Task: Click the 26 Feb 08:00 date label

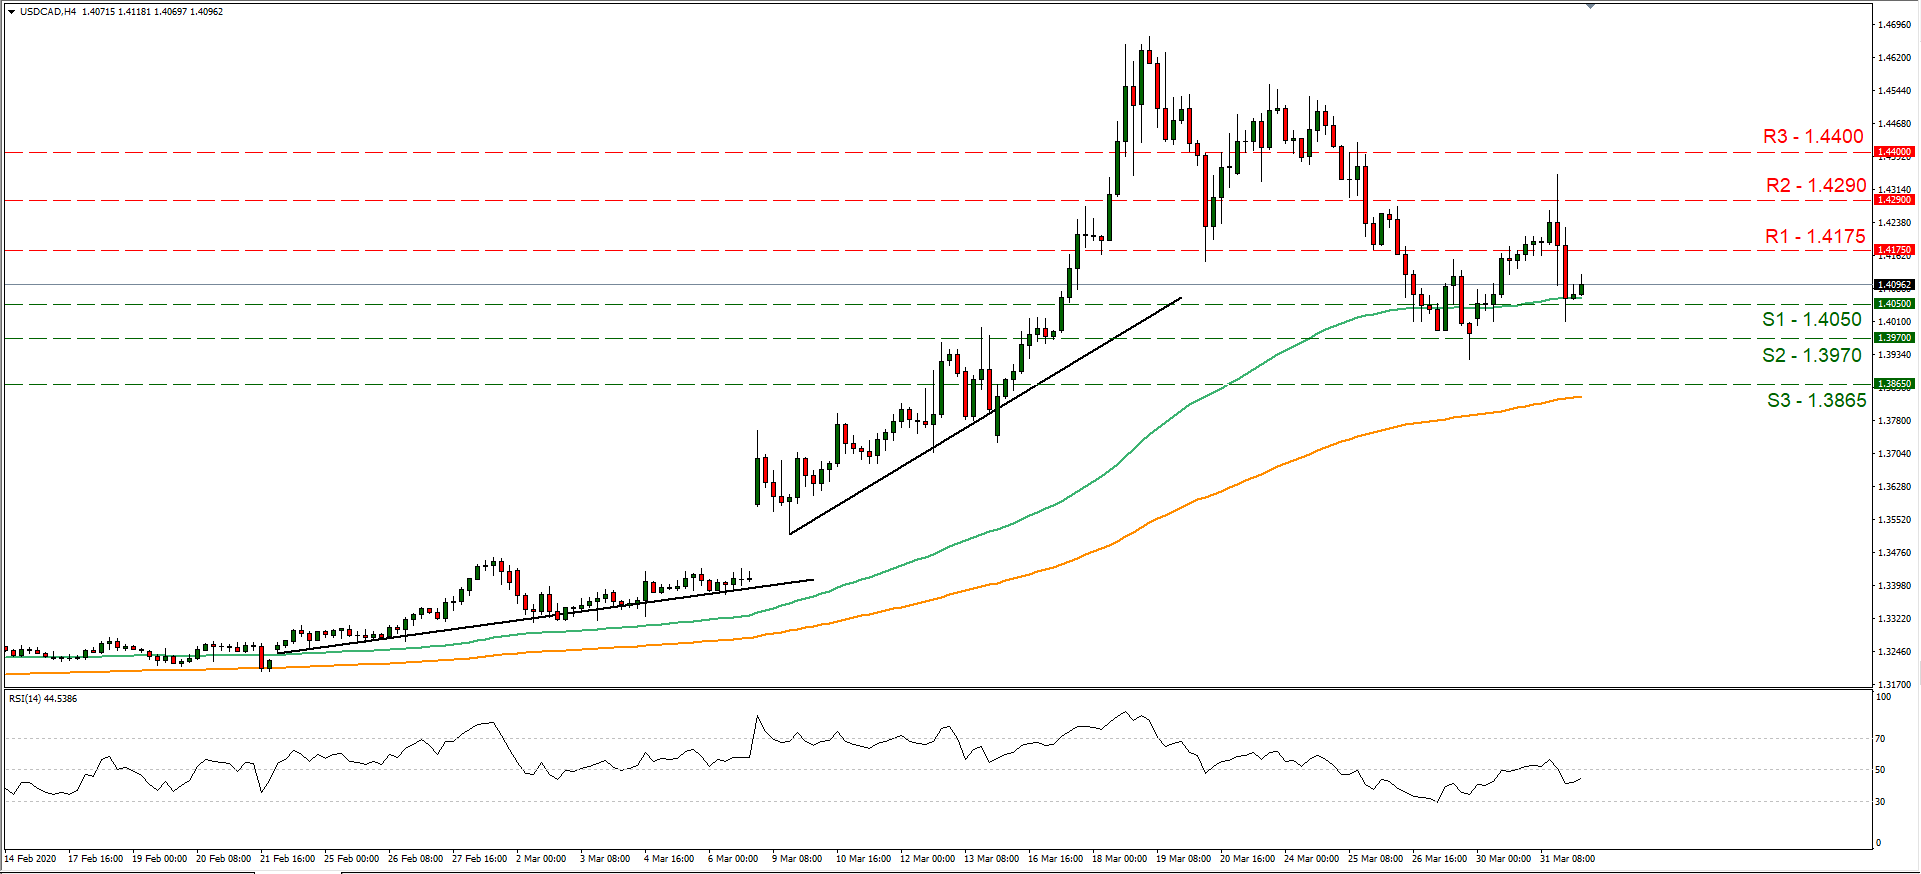Action: point(415,858)
